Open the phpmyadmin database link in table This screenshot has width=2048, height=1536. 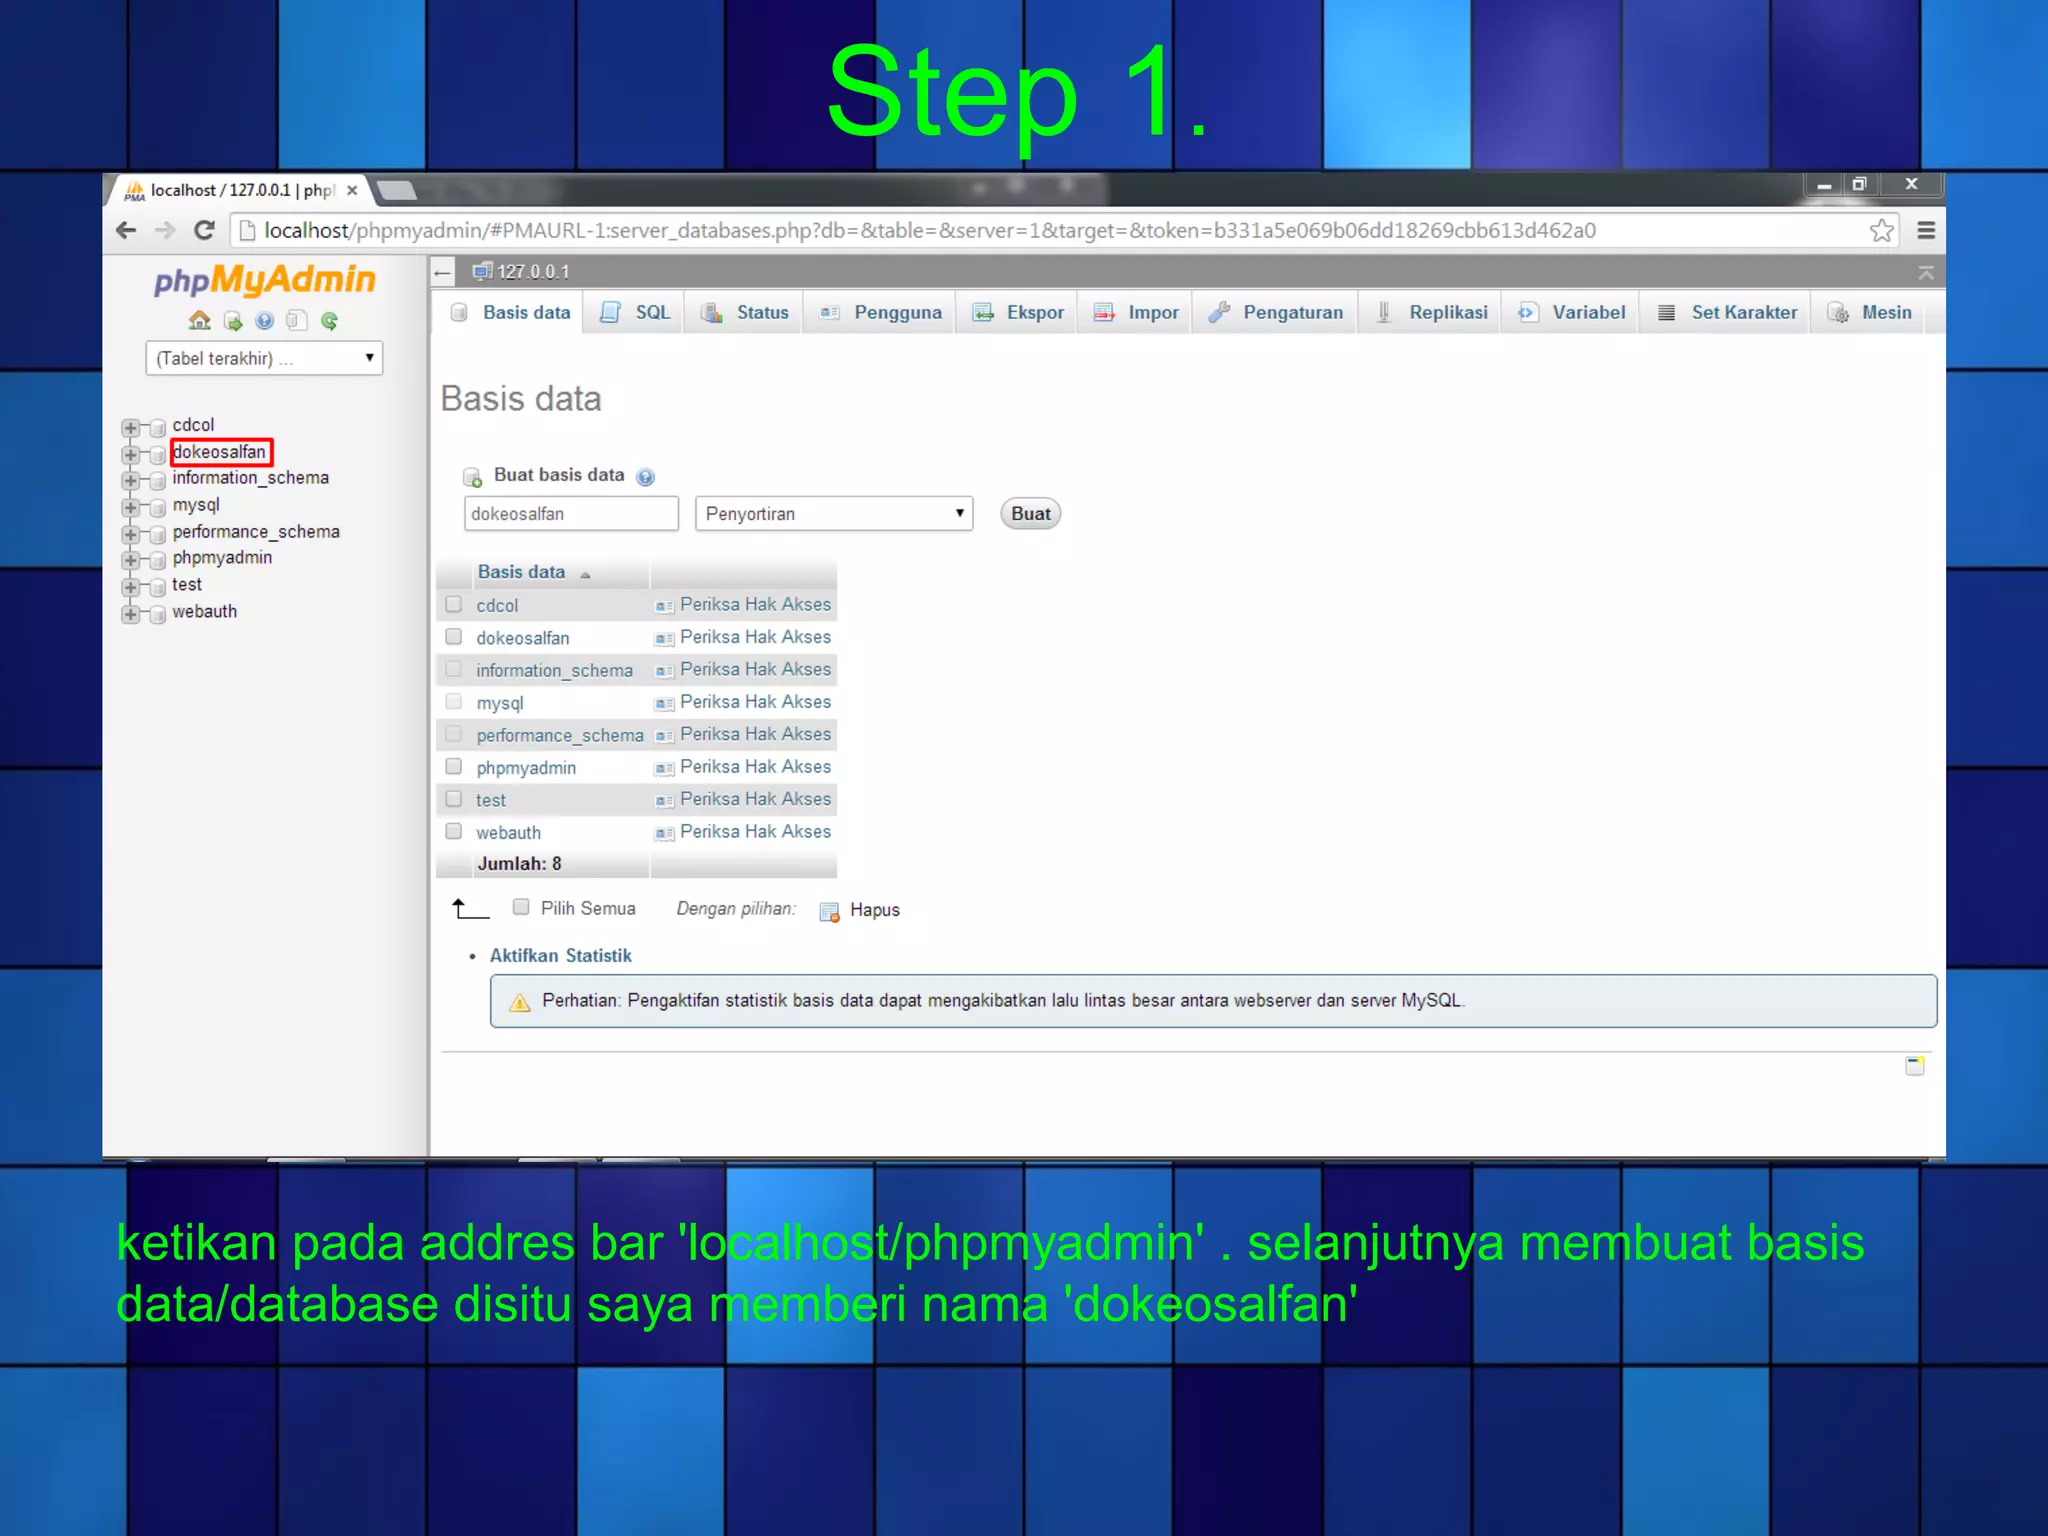click(x=526, y=768)
